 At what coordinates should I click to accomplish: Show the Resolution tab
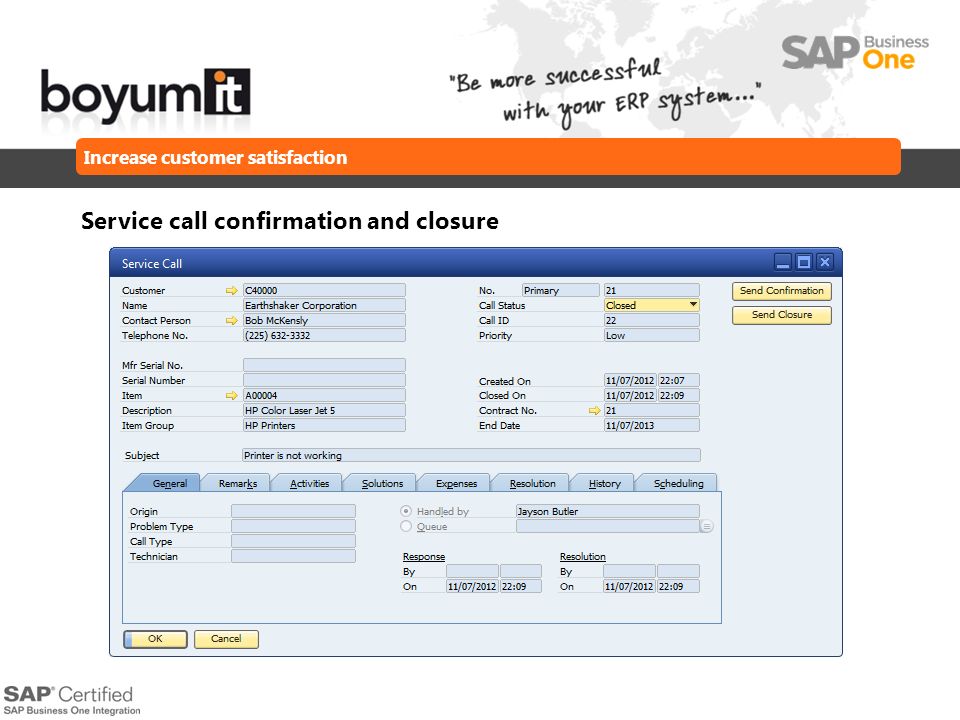point(533,483)
